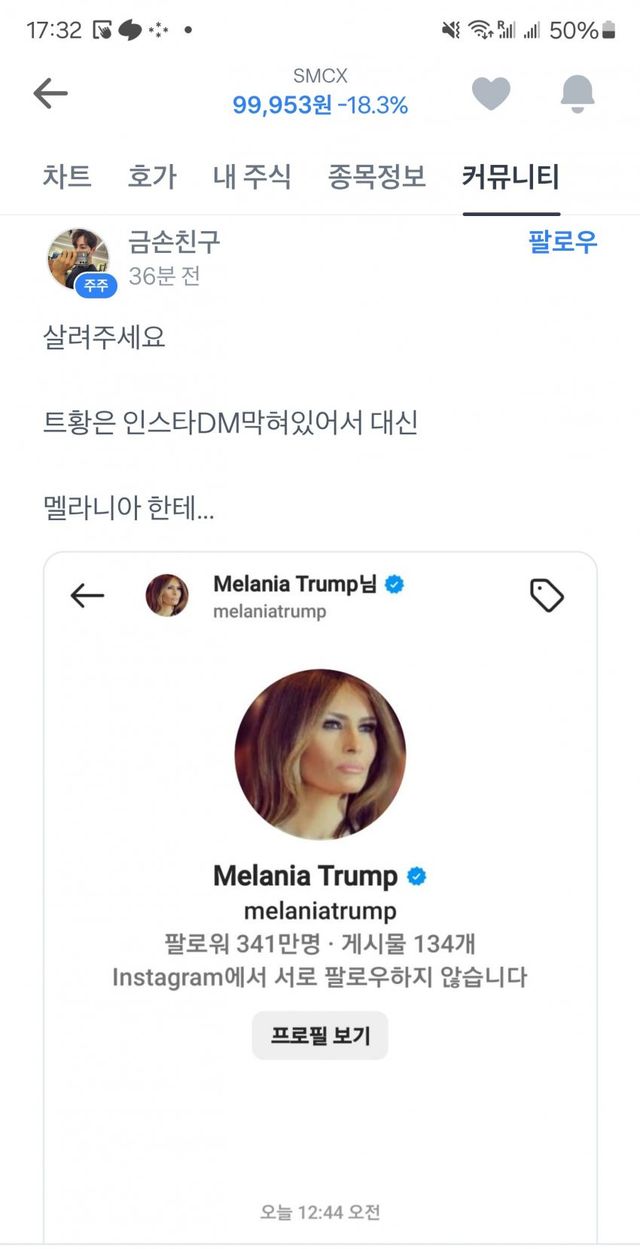Tap the back arrow inside the Instagram capture
Image resolution: width=640 pixels, height=1249 pixels.
(88, 594)
